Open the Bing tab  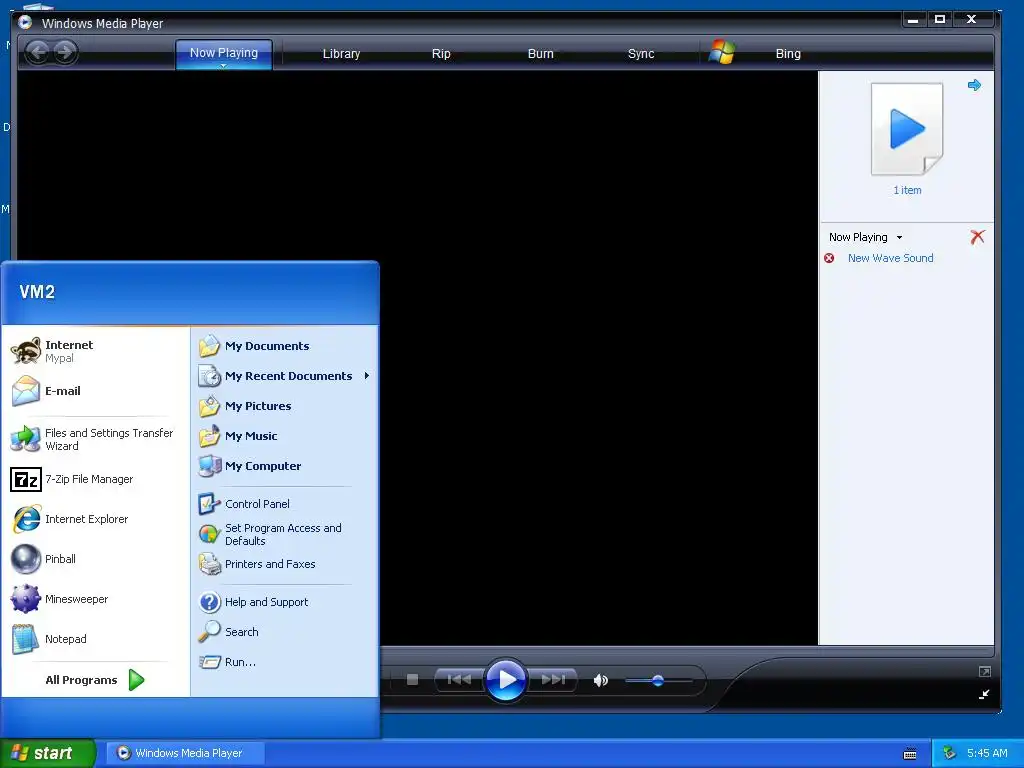788,54
